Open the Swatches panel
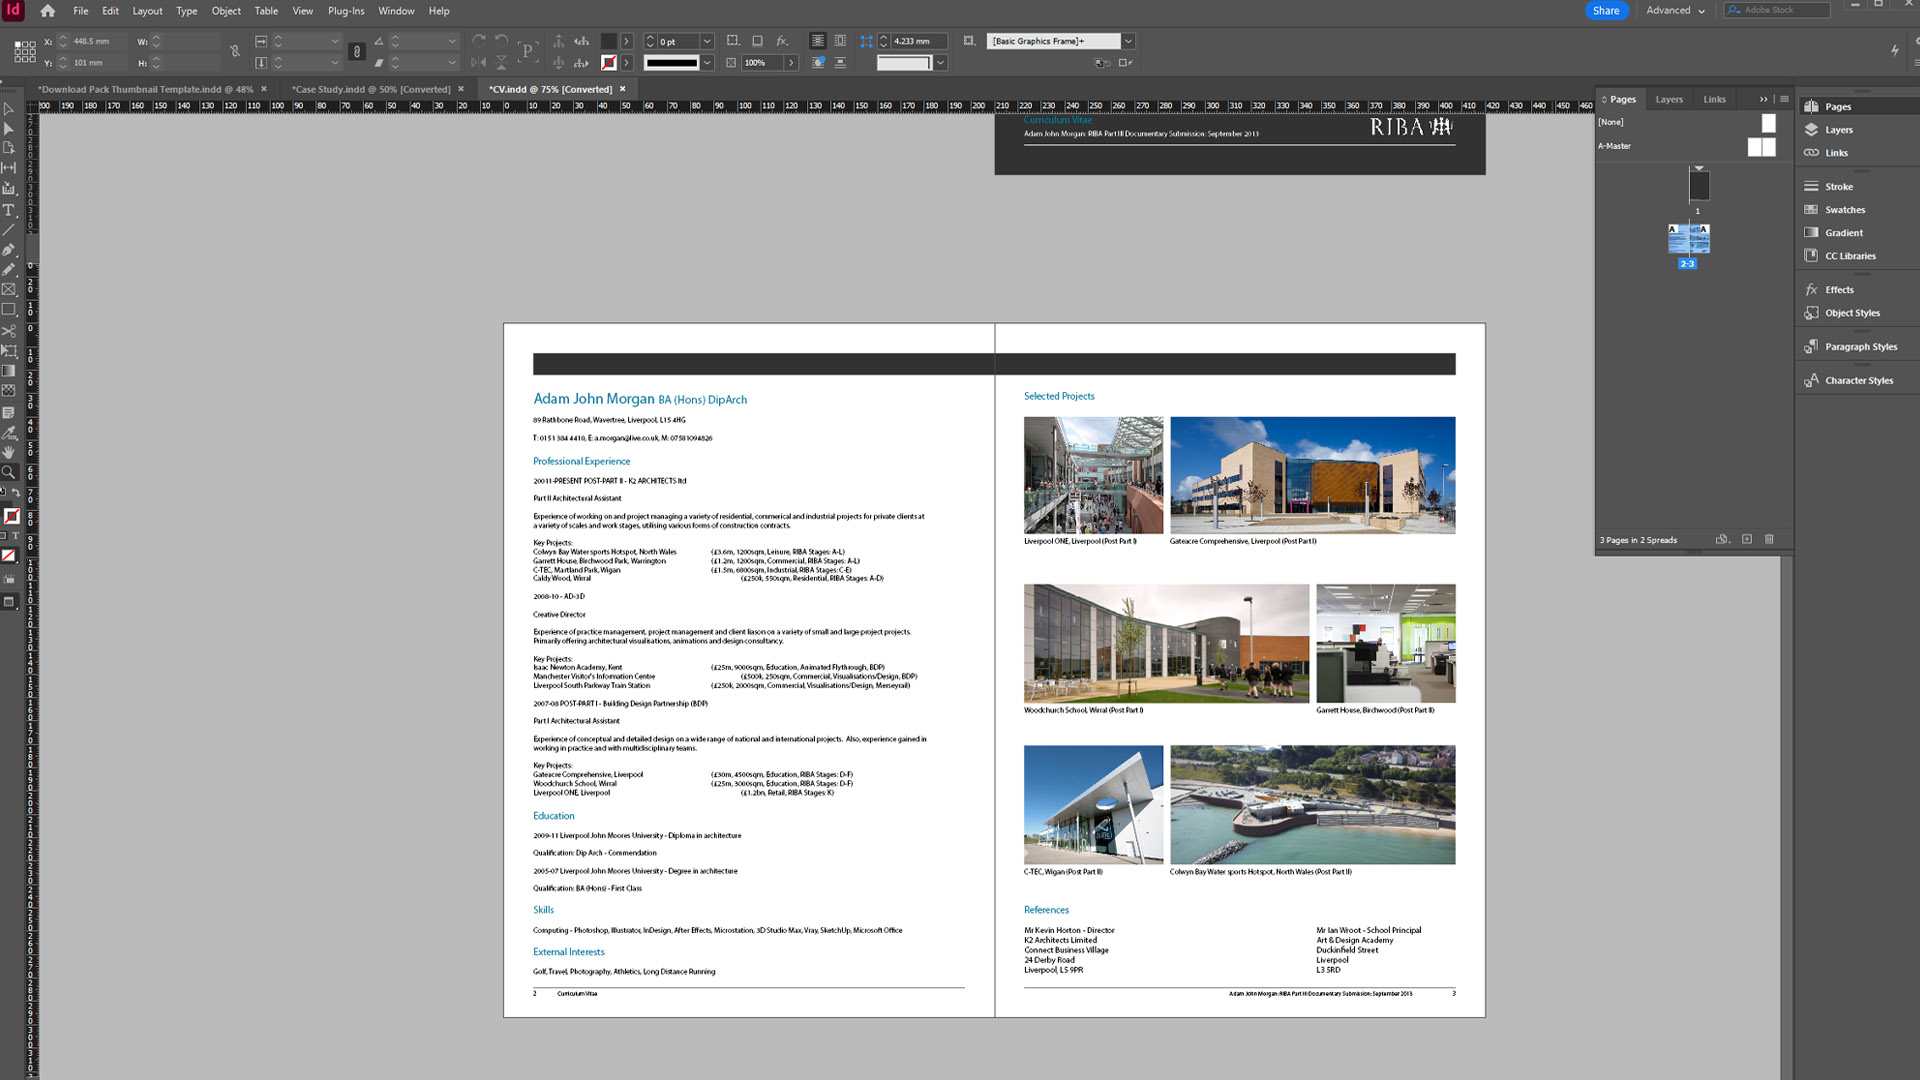Screen dimensions: 1920x1080 (1843, 209)
